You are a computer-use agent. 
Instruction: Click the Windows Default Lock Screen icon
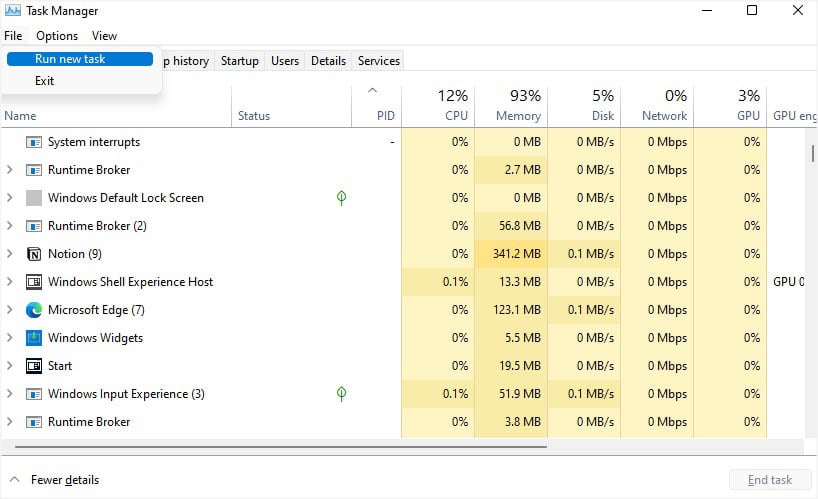pos(34,198)
